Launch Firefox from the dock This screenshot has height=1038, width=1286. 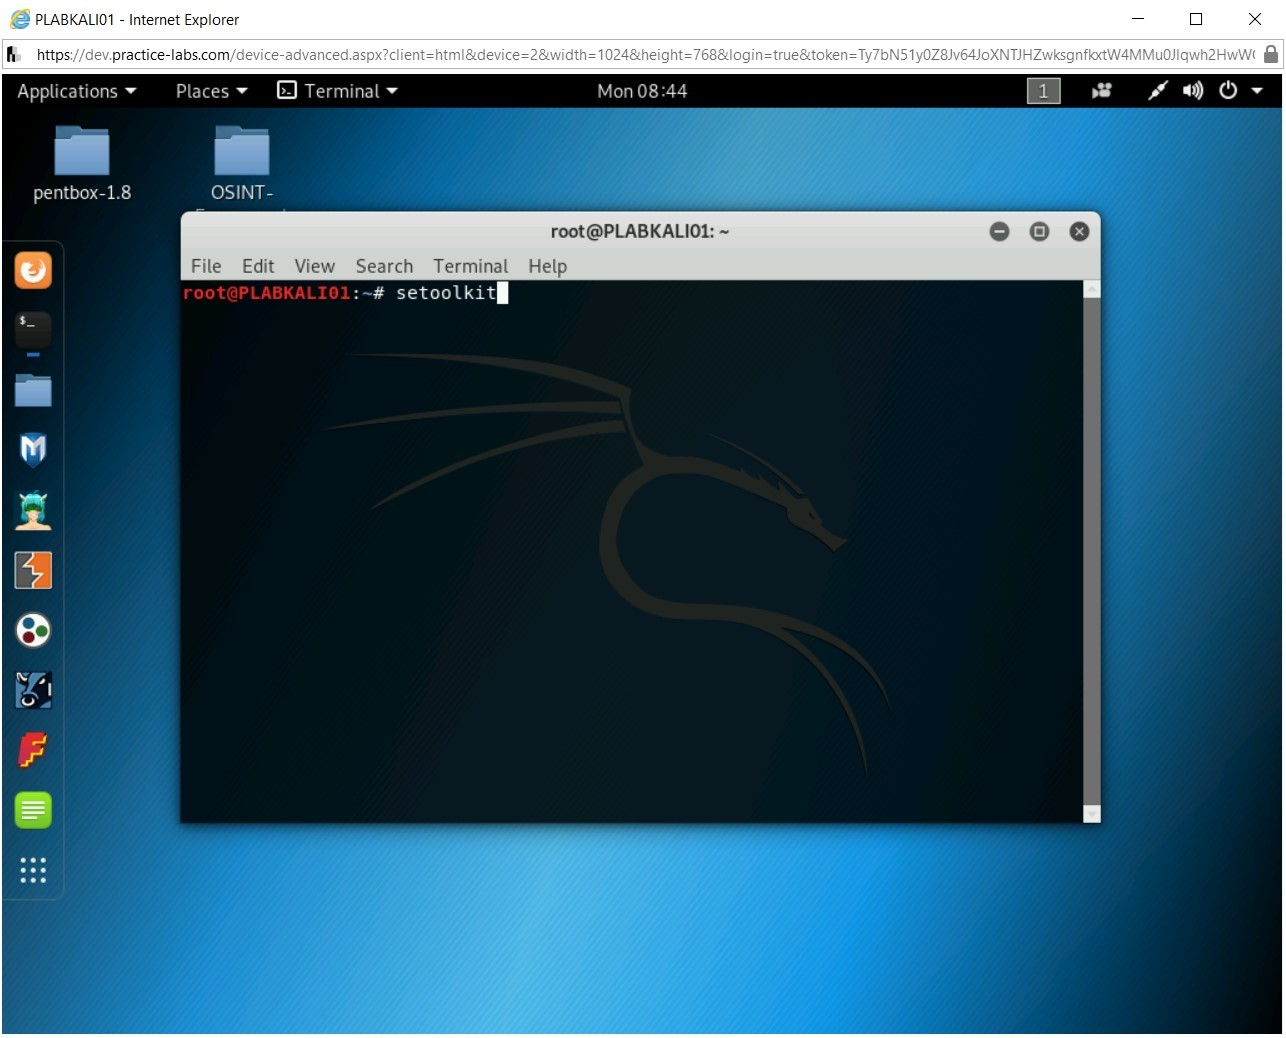point(33,270)
